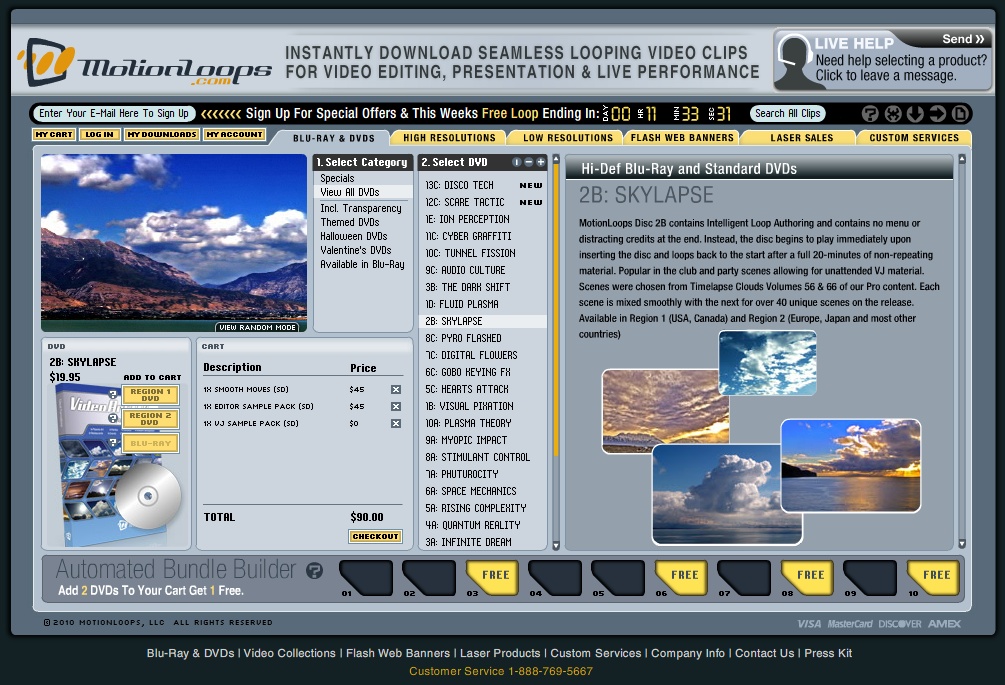Open the Blu-Ray & DVDs tab
The width and height of the screenshot is (1005, 685).
333,138
